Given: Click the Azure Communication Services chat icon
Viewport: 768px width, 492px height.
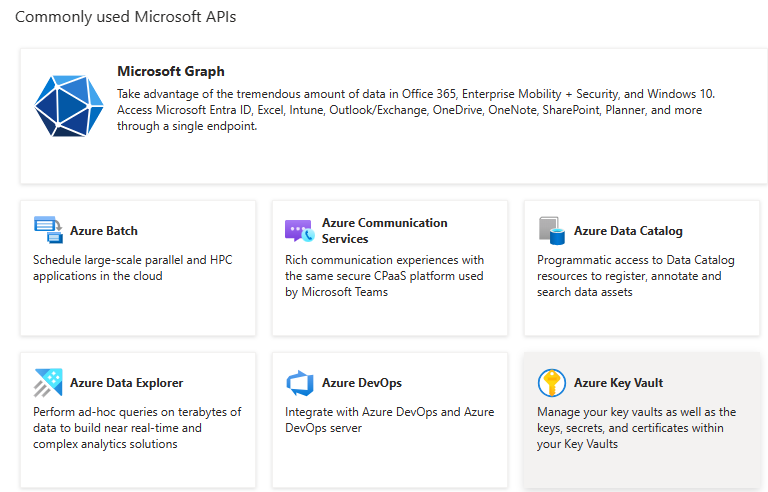Looking at the screenshot, I should tap(300, 230).
